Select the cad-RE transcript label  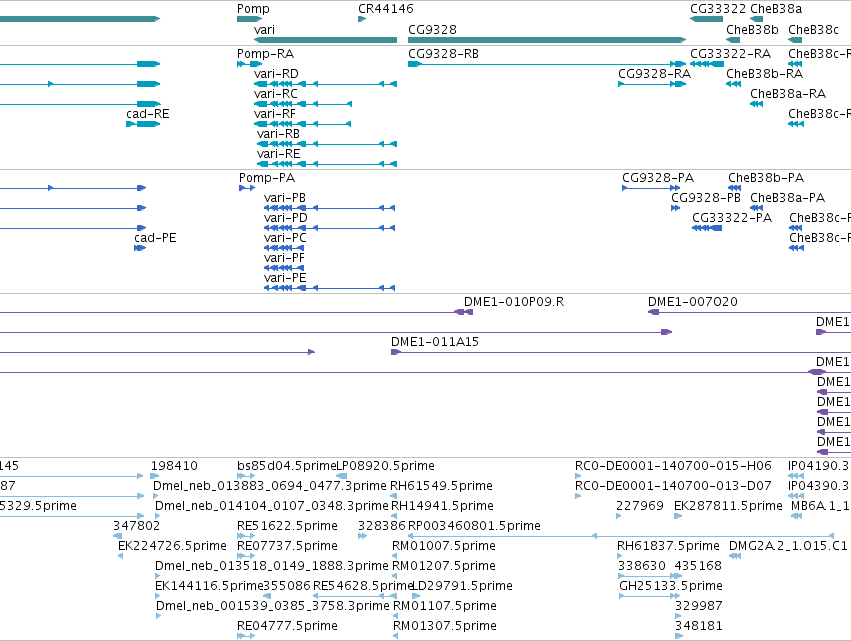click(148, 114)
